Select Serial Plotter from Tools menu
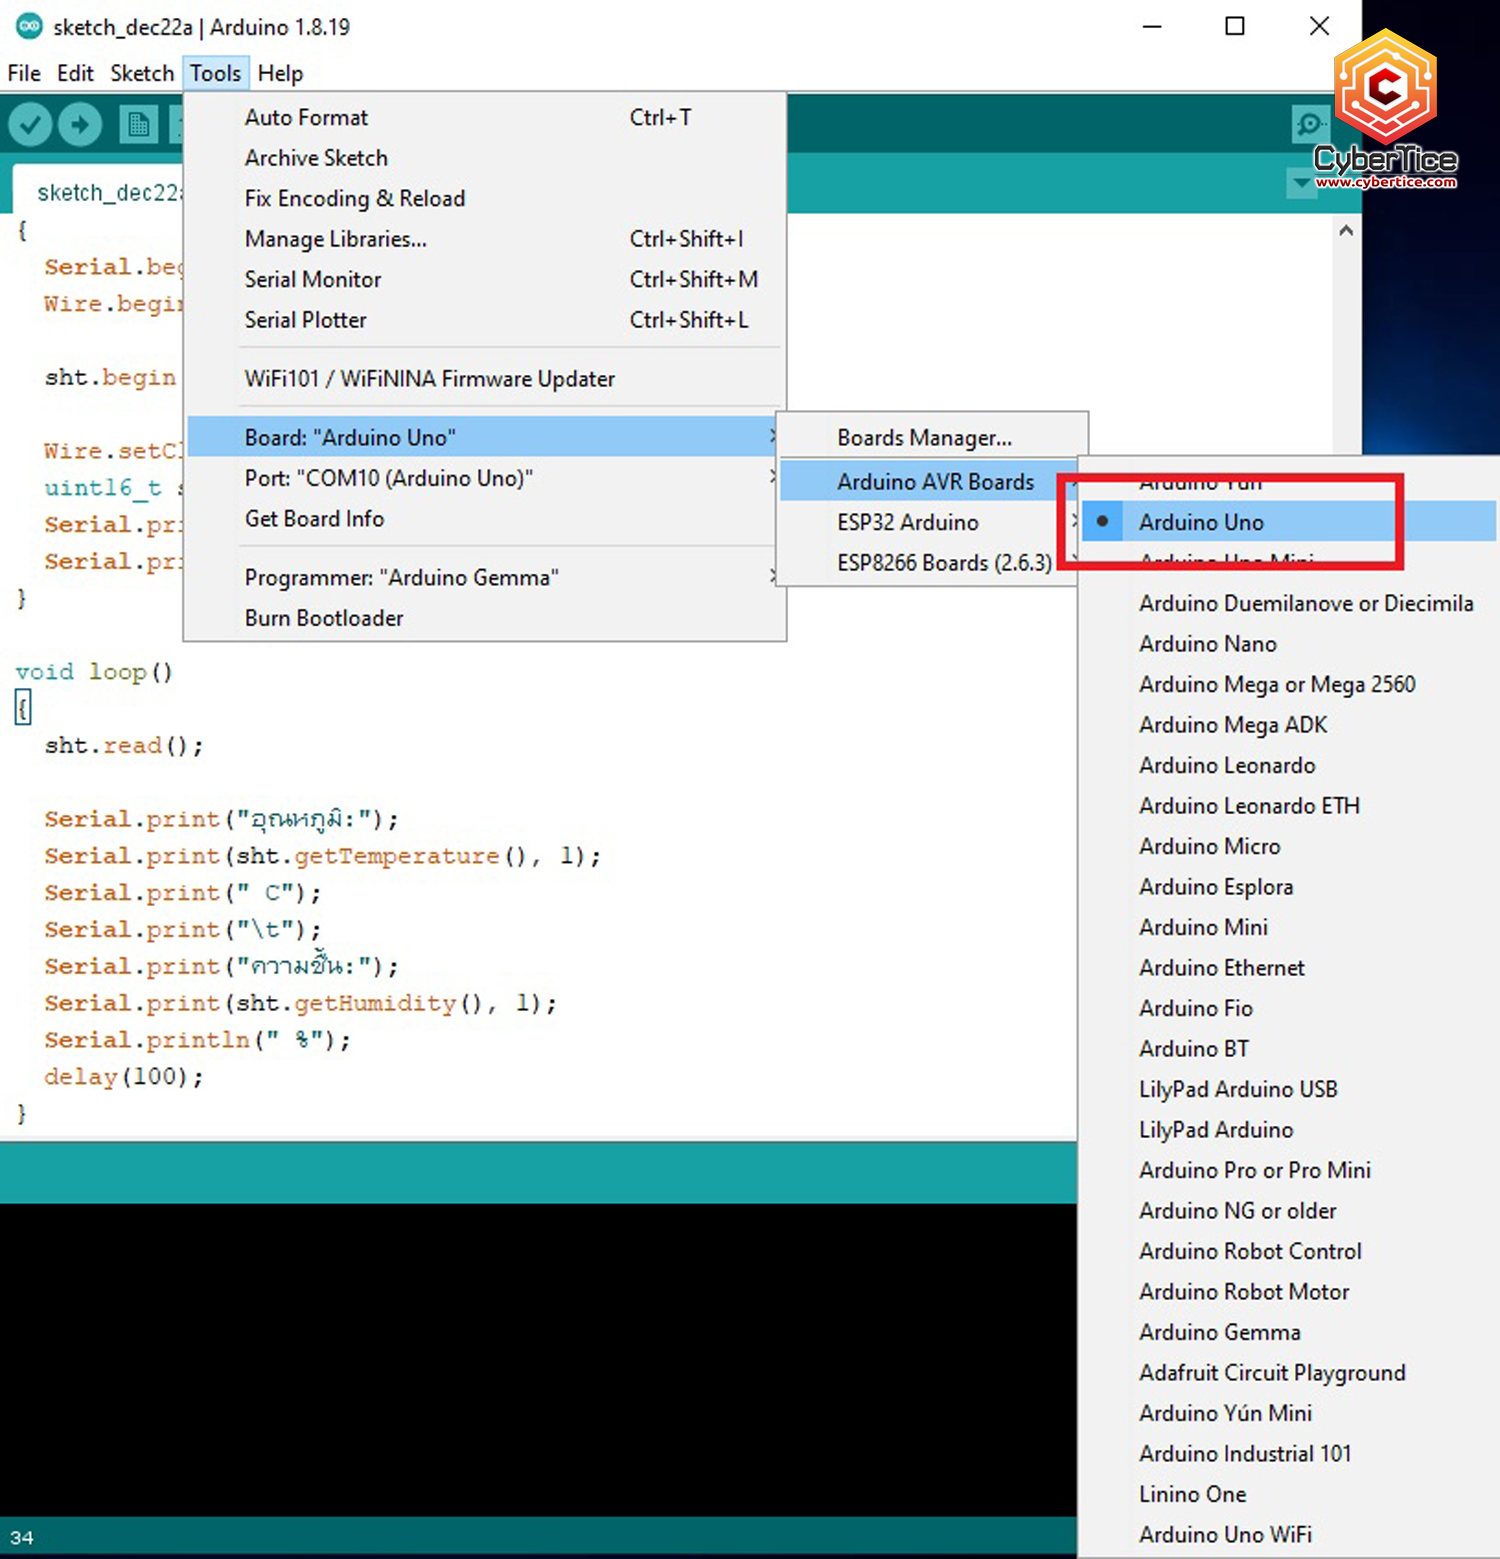The height and width of the screenshot is (1559, 1500). [306, 319]
